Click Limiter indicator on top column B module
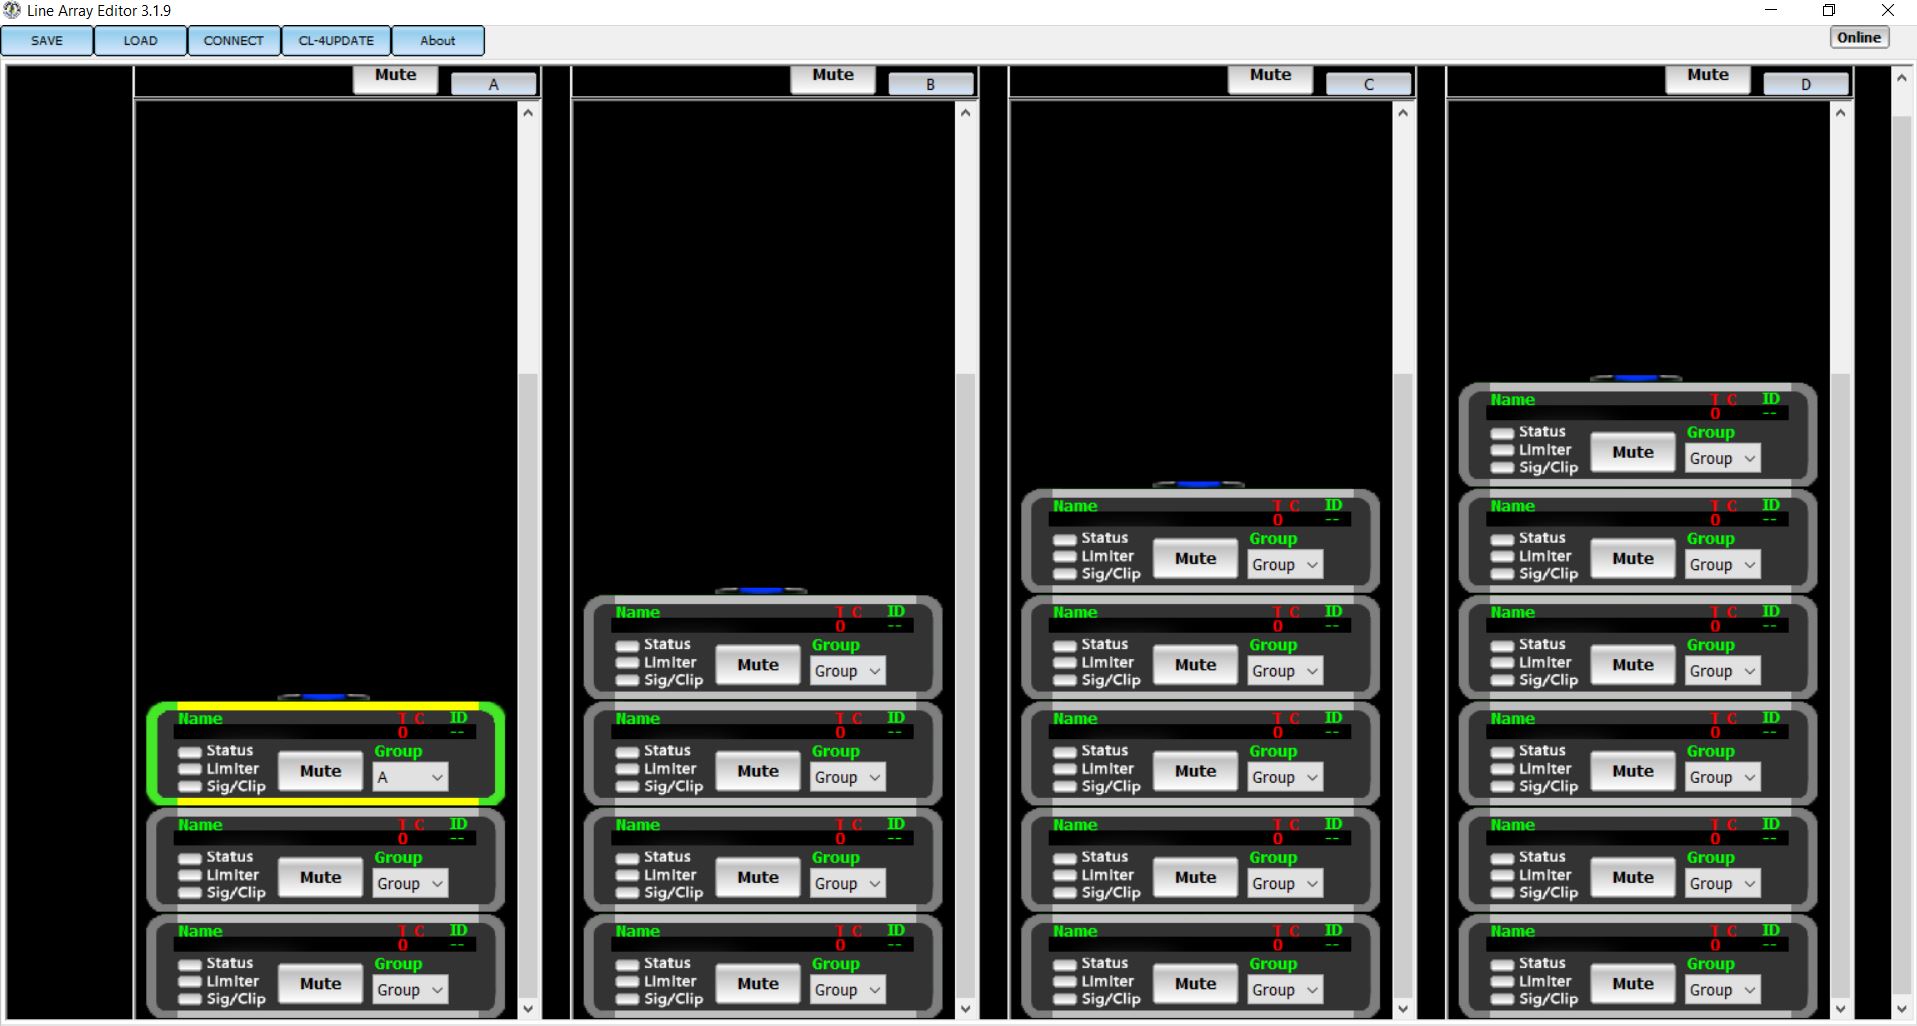Screen dimensions: 1917x1026 coord(627,663)
